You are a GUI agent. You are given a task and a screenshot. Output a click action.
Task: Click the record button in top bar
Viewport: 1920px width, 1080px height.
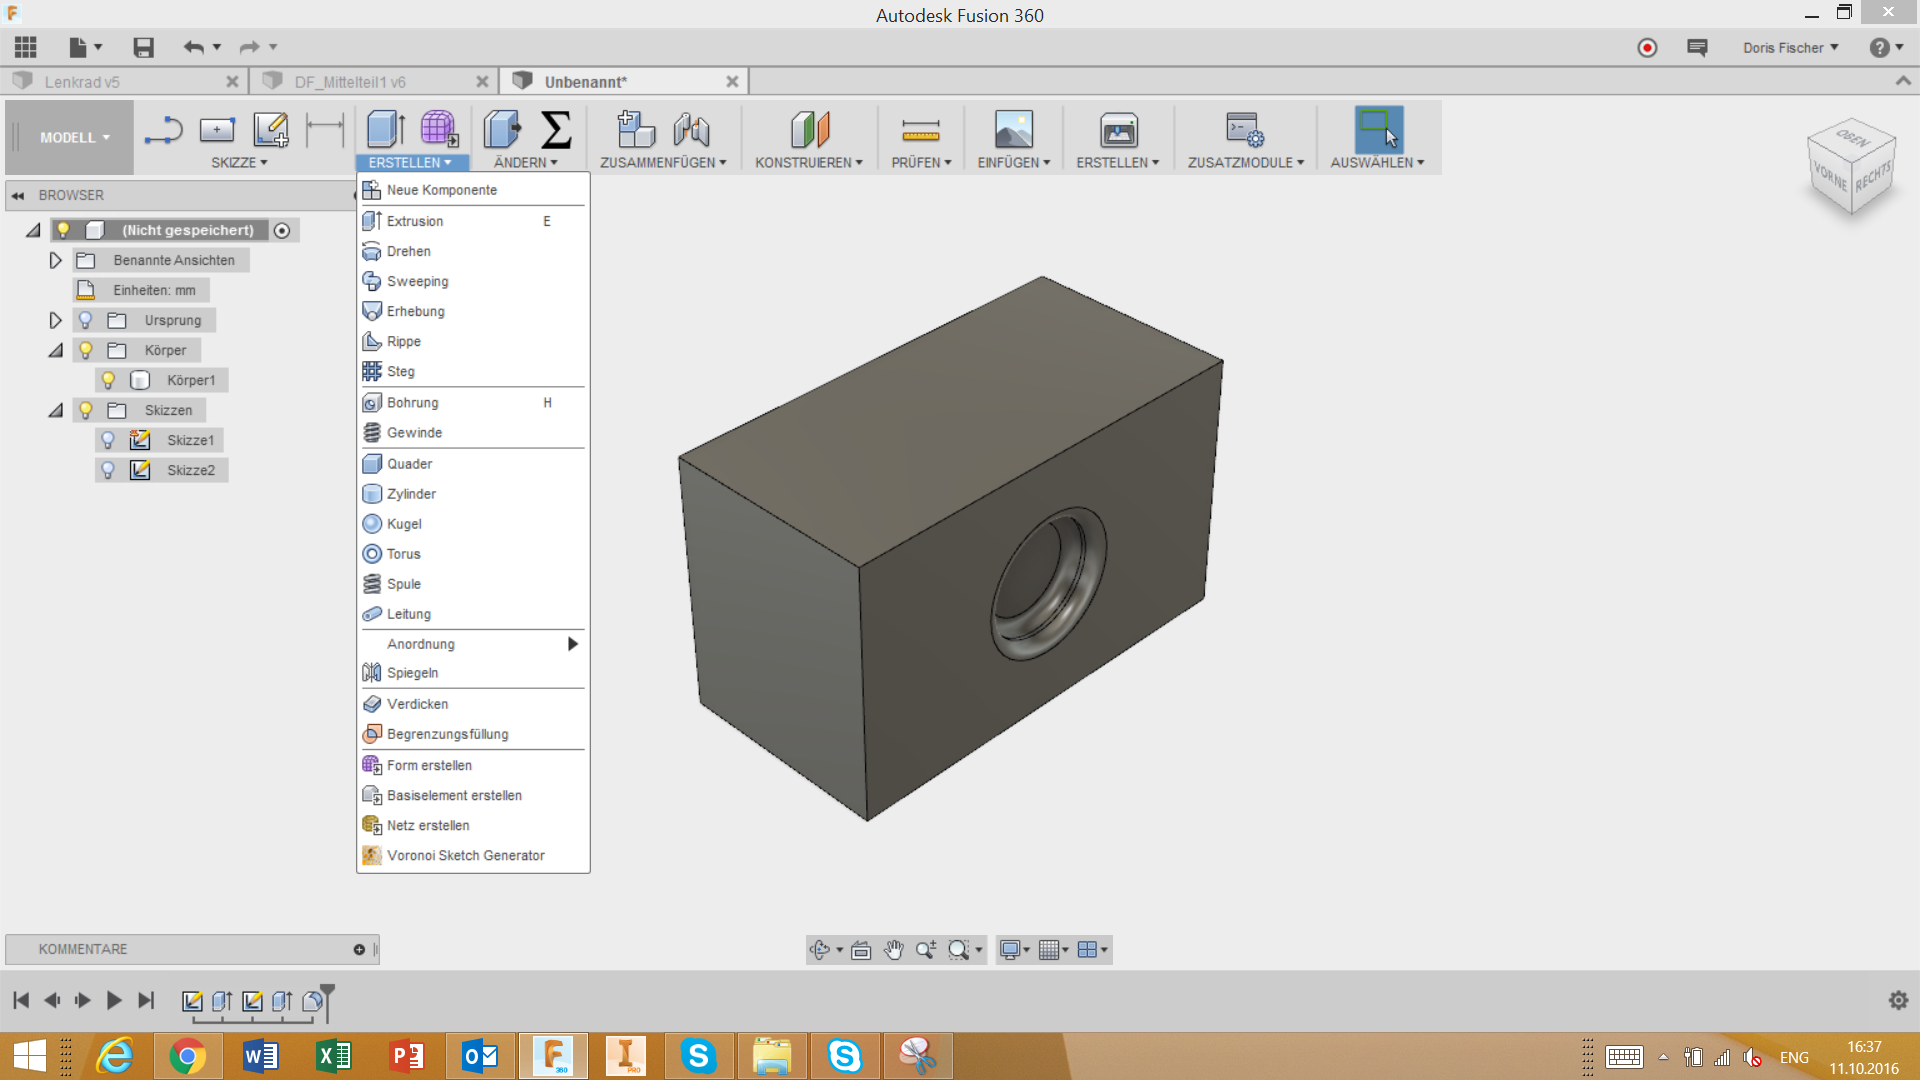[1647, 48]
